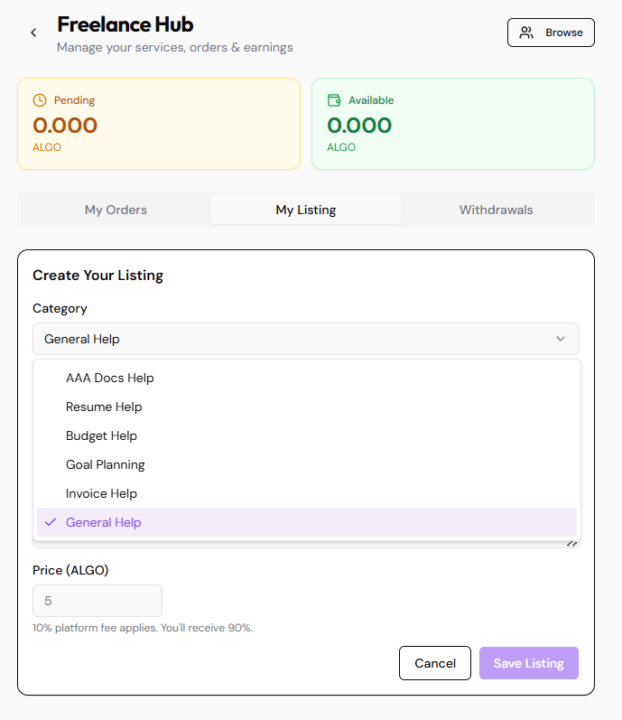Click the Price (ALGO) label
The height and width of the screenshot is (720, 622).
[70, 570]
